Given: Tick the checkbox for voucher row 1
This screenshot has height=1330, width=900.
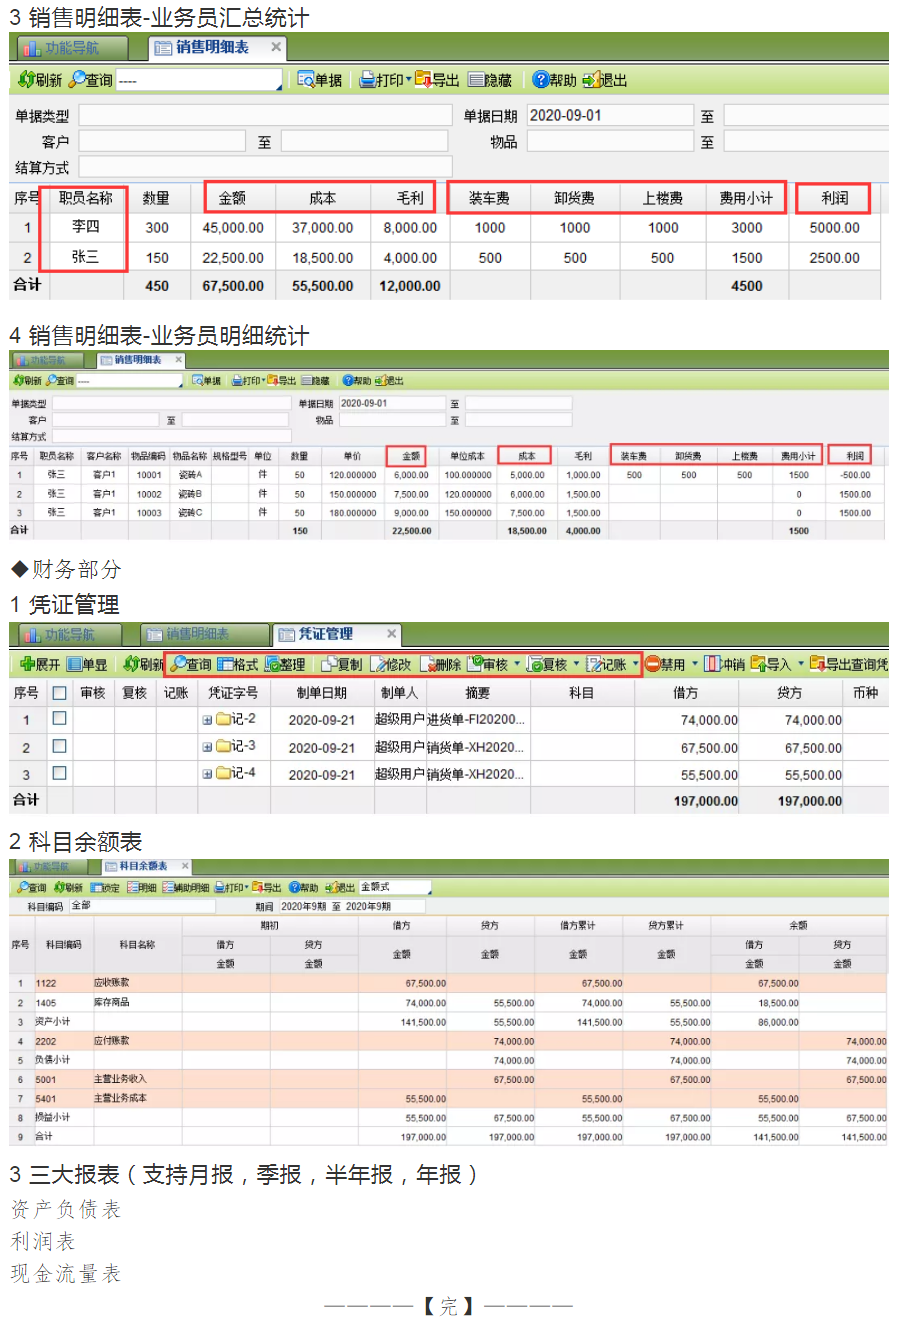Looking at the screenshot, I should (x=60, y=718).
